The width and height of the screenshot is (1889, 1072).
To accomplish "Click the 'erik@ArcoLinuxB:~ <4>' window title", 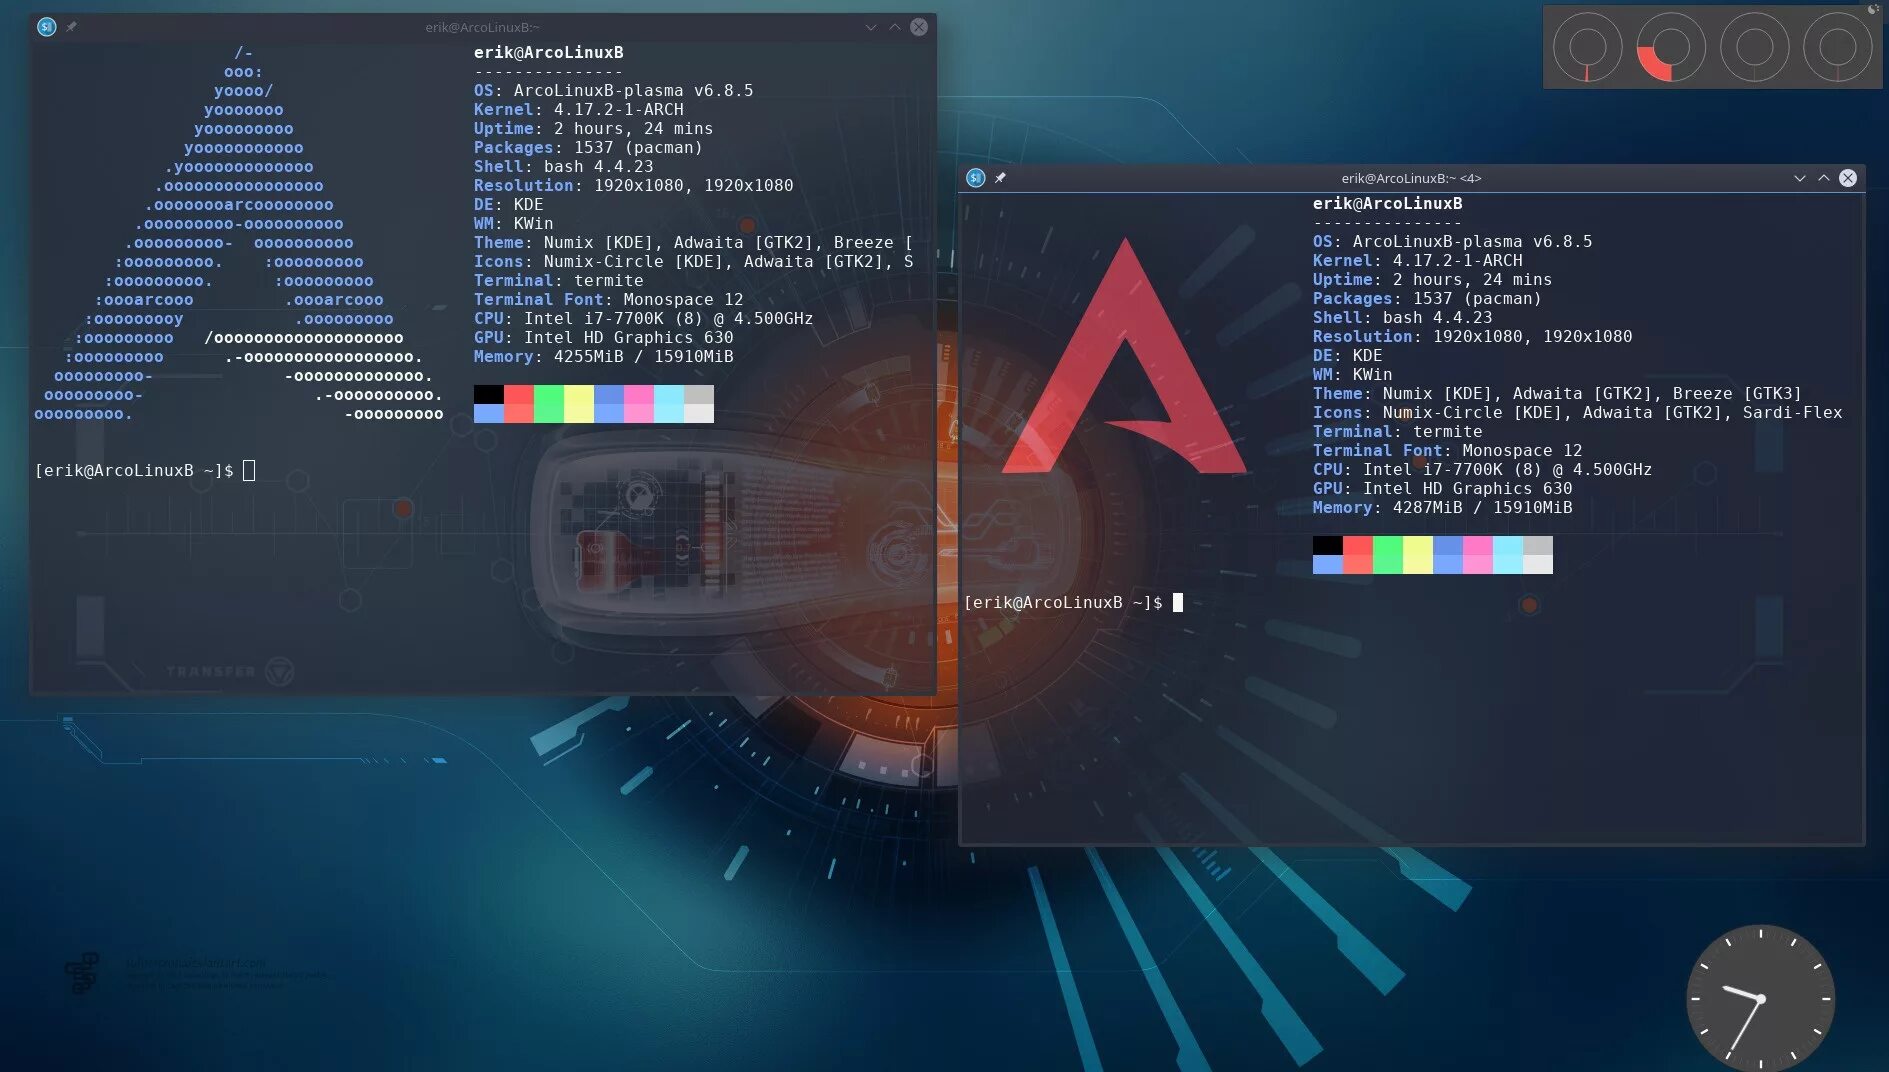I will coord(1411,178).
